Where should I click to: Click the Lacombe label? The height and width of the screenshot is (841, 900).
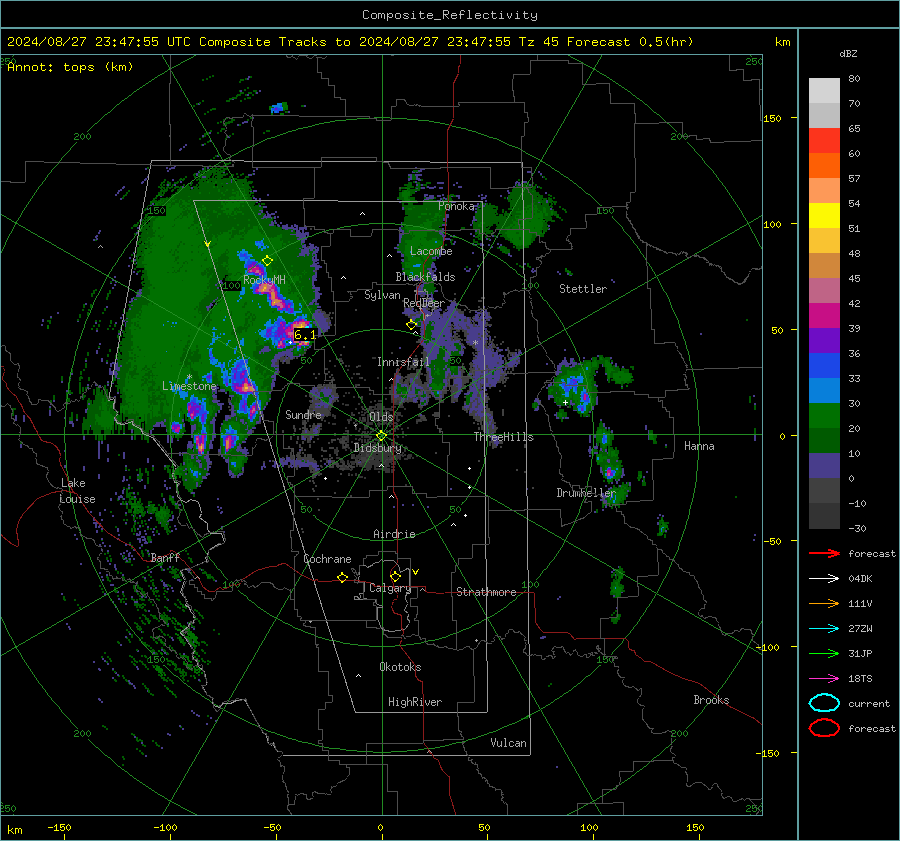[431, 251]
